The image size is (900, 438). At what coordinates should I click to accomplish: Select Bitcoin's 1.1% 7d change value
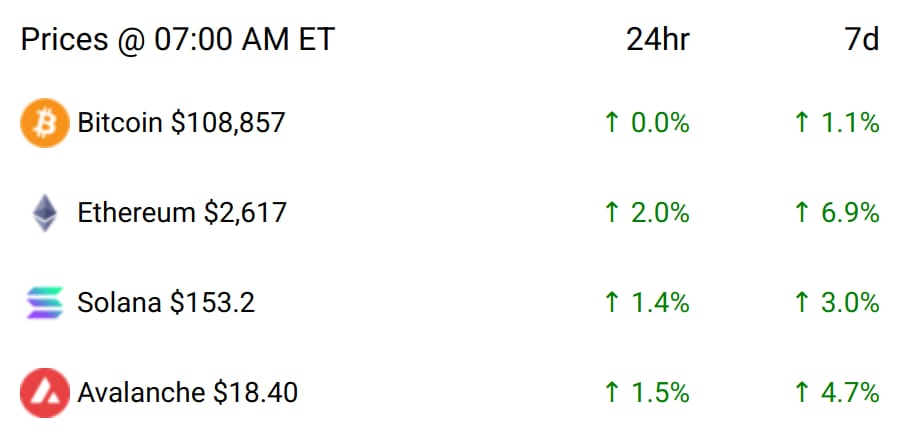pyautogui.click(x=850, y=123)
